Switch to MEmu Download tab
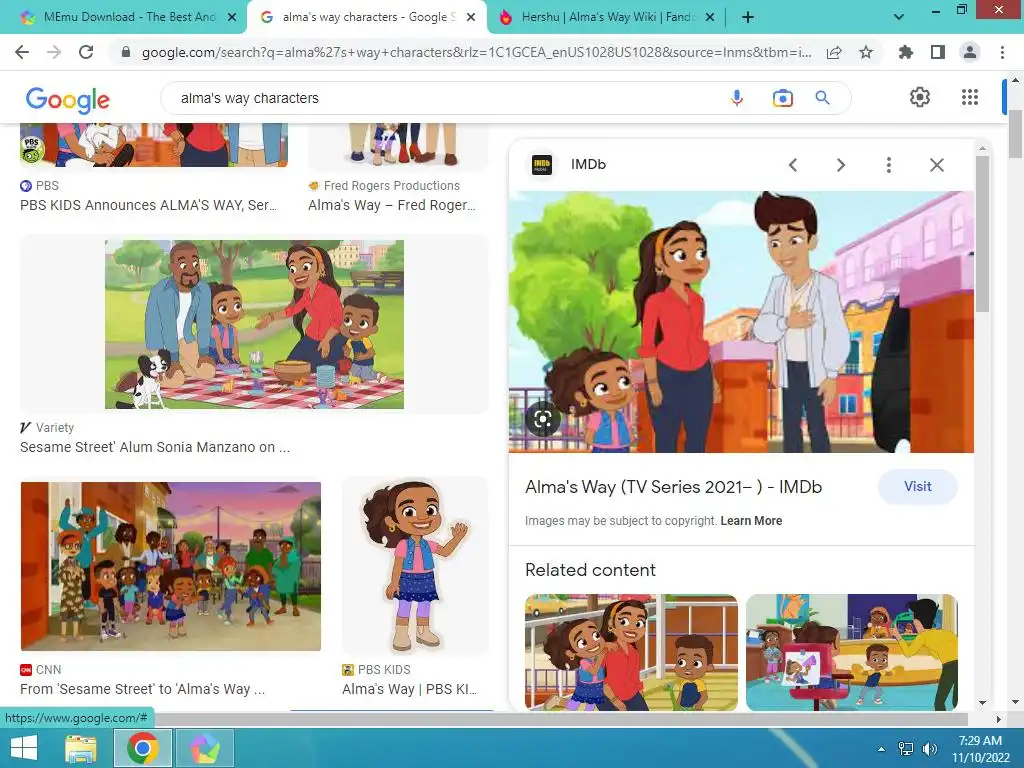The height and width of the screenshot is (768, 1024). coord(129,17)
